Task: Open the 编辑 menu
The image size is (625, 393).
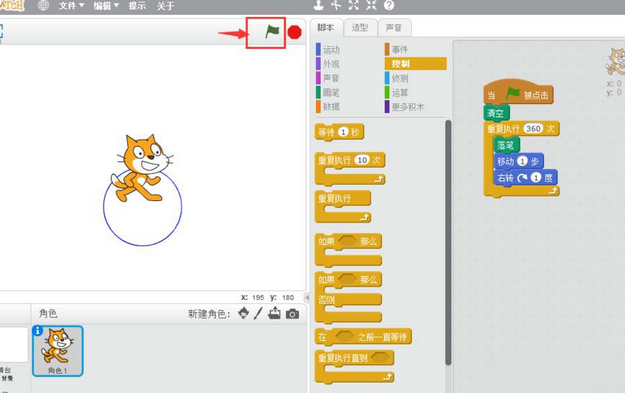Action: tap(106, 6)
